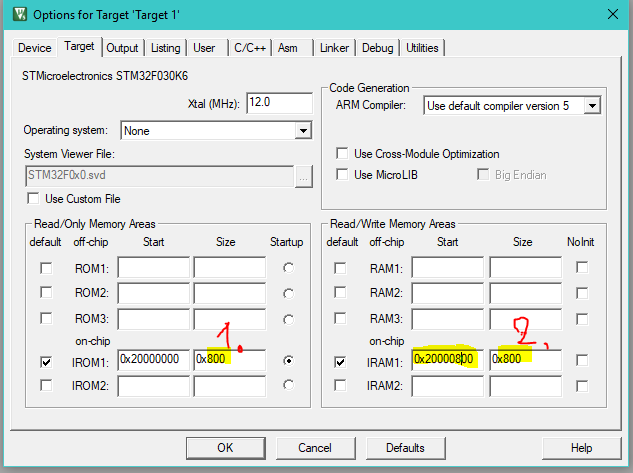Select the ROM3 Startup radio button

[288, 320]
